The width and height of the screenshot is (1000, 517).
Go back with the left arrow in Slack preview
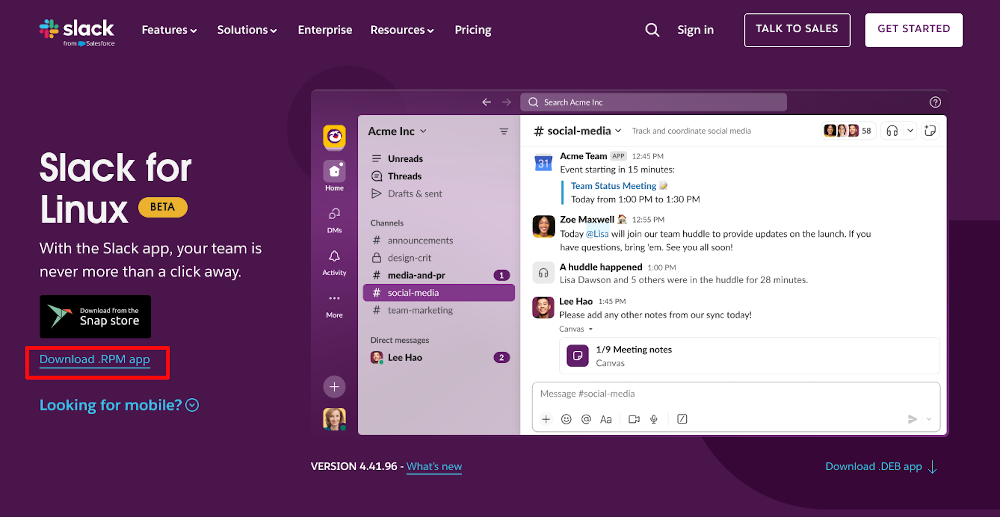[x=487, y=102]
